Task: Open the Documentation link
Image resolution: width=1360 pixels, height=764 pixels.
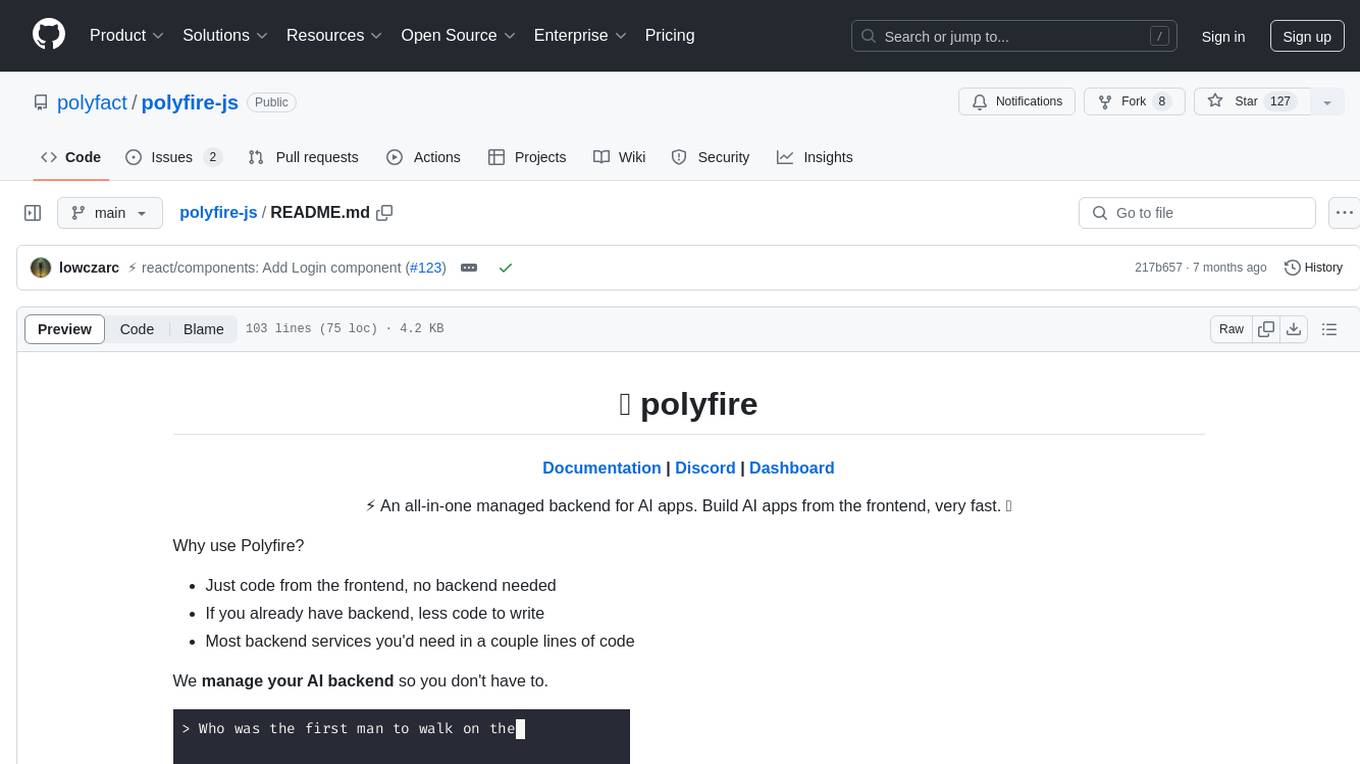Action: click(601, 468)
